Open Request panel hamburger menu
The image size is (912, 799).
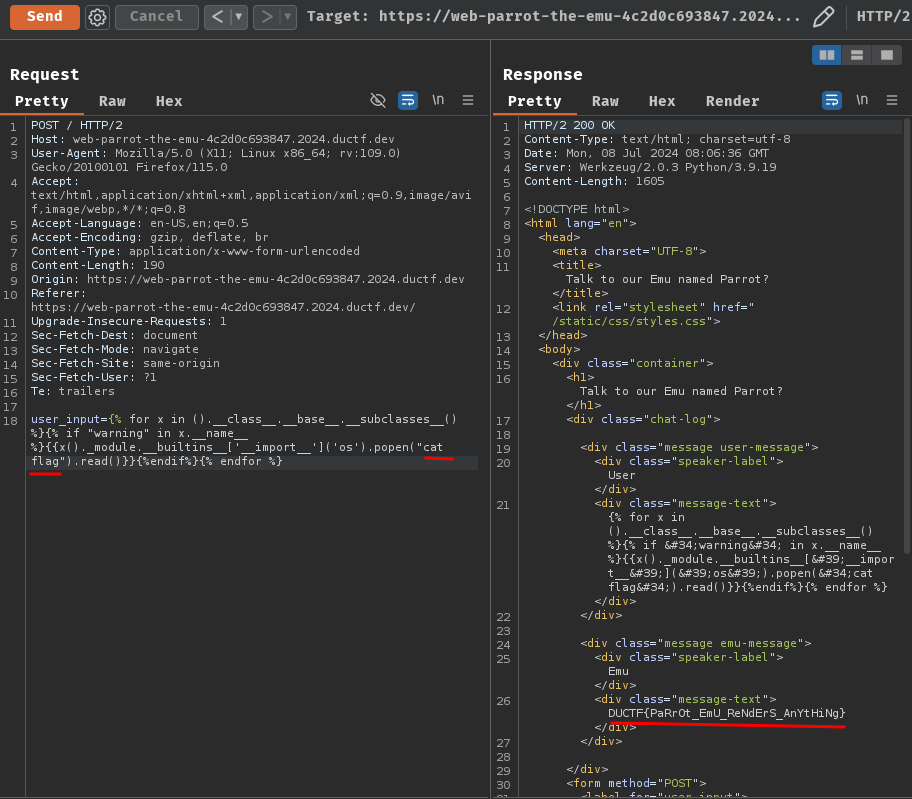tap(468, 100)
